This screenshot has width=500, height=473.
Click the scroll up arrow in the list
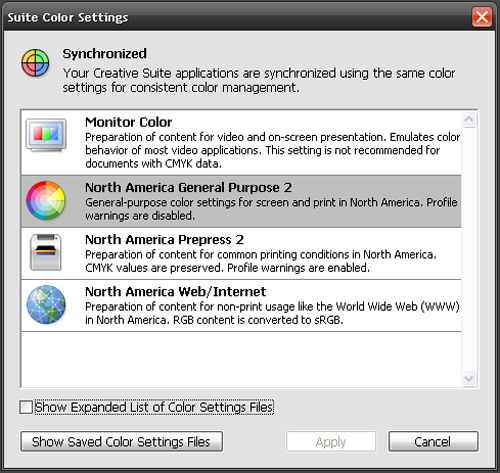click(x=469, y=119)
